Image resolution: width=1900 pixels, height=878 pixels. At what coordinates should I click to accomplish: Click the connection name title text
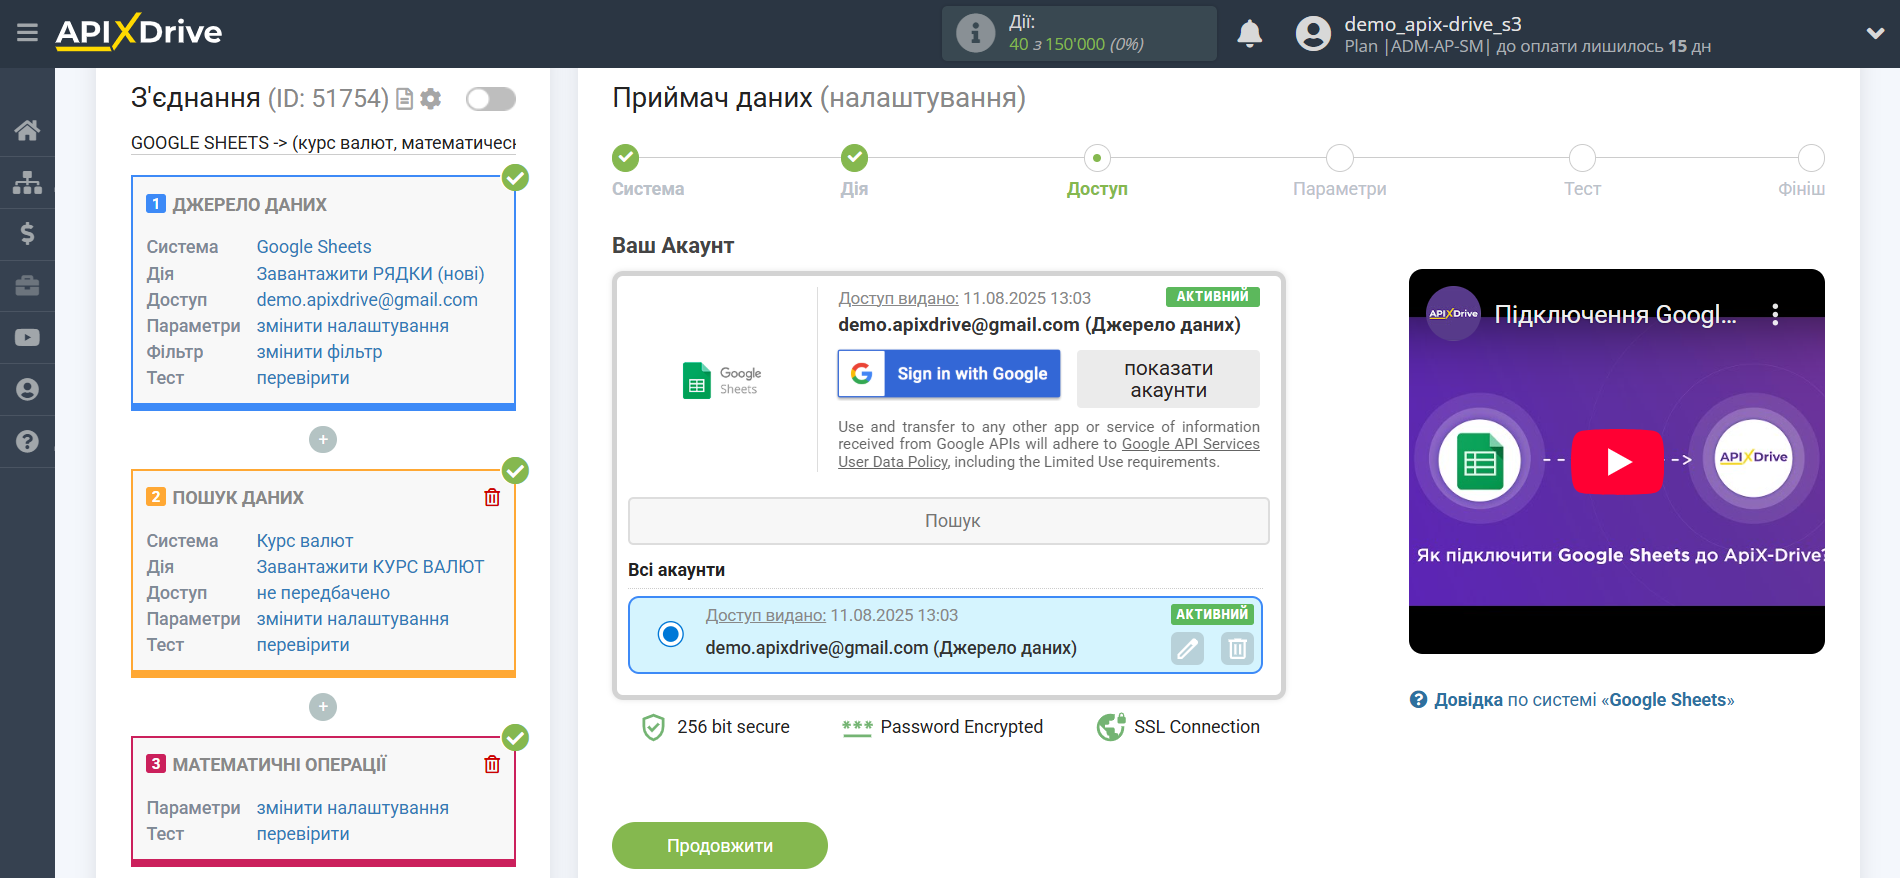323,143
